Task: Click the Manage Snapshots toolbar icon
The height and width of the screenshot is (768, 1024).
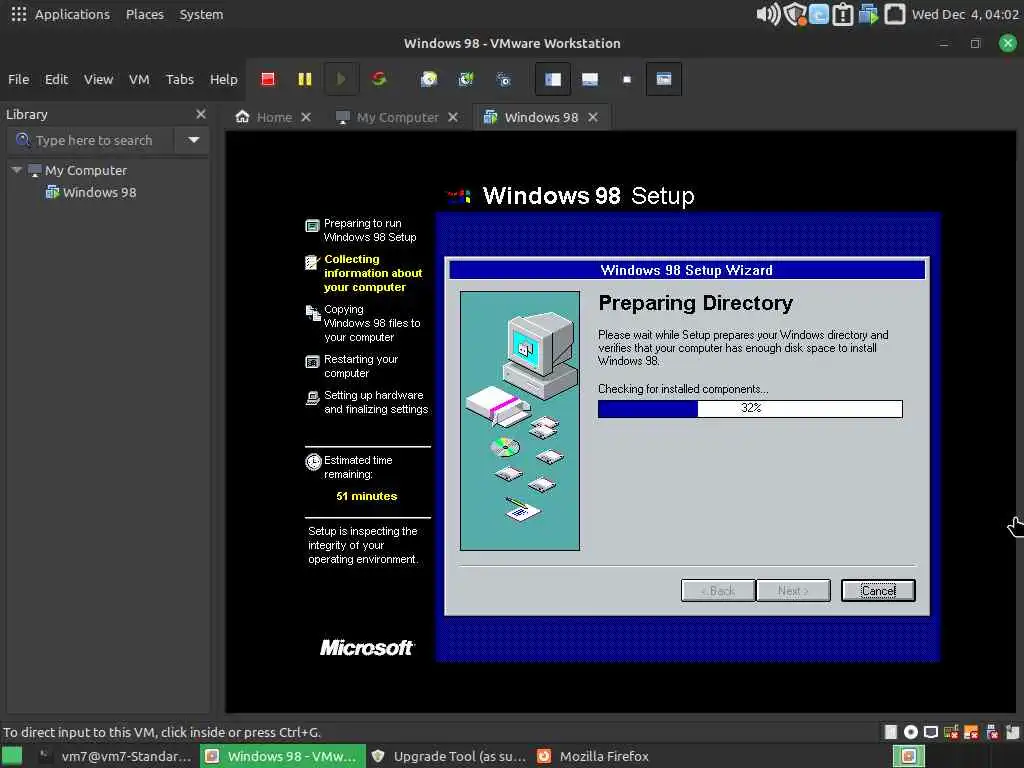Action: [503, 79]
